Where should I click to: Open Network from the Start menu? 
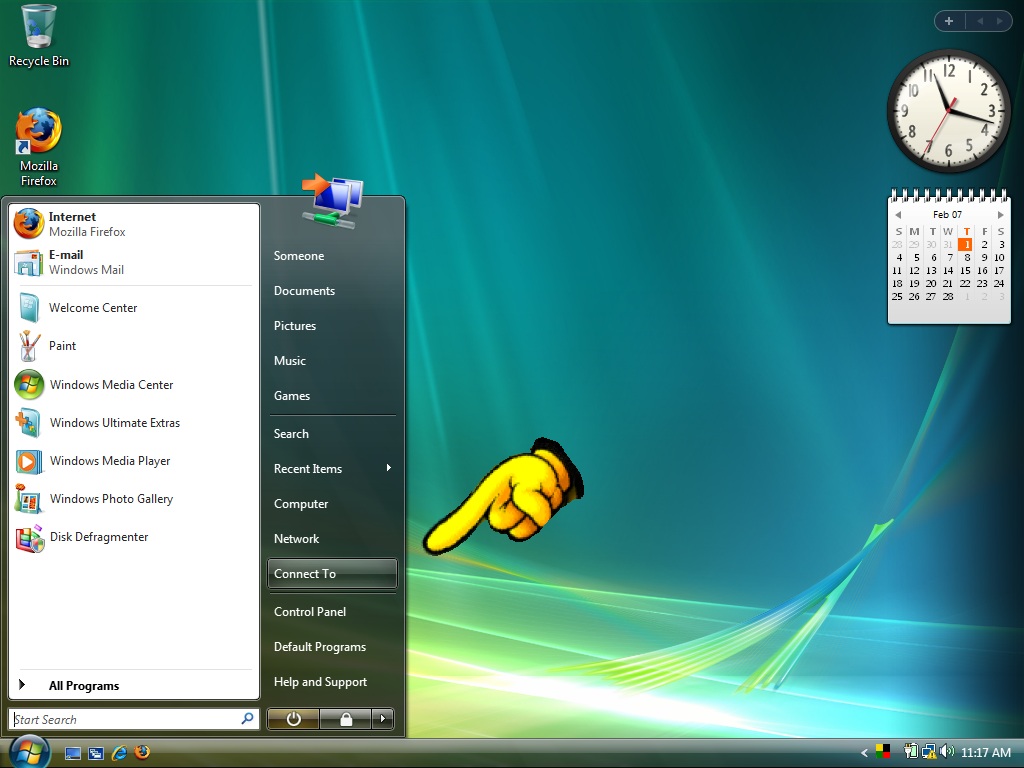(296, 539)
